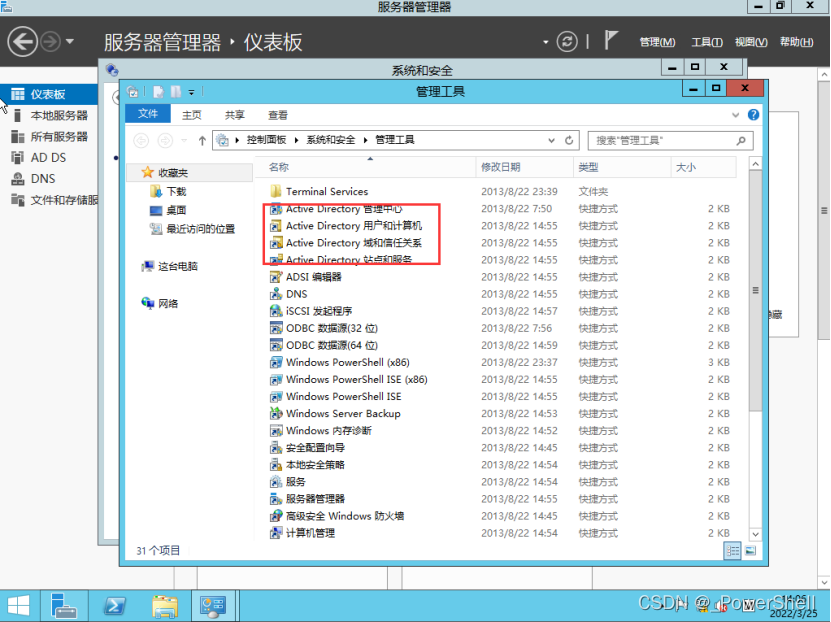
Task: Select 所有服务器 in Server Manager sidebar
Action: (49, 137)
